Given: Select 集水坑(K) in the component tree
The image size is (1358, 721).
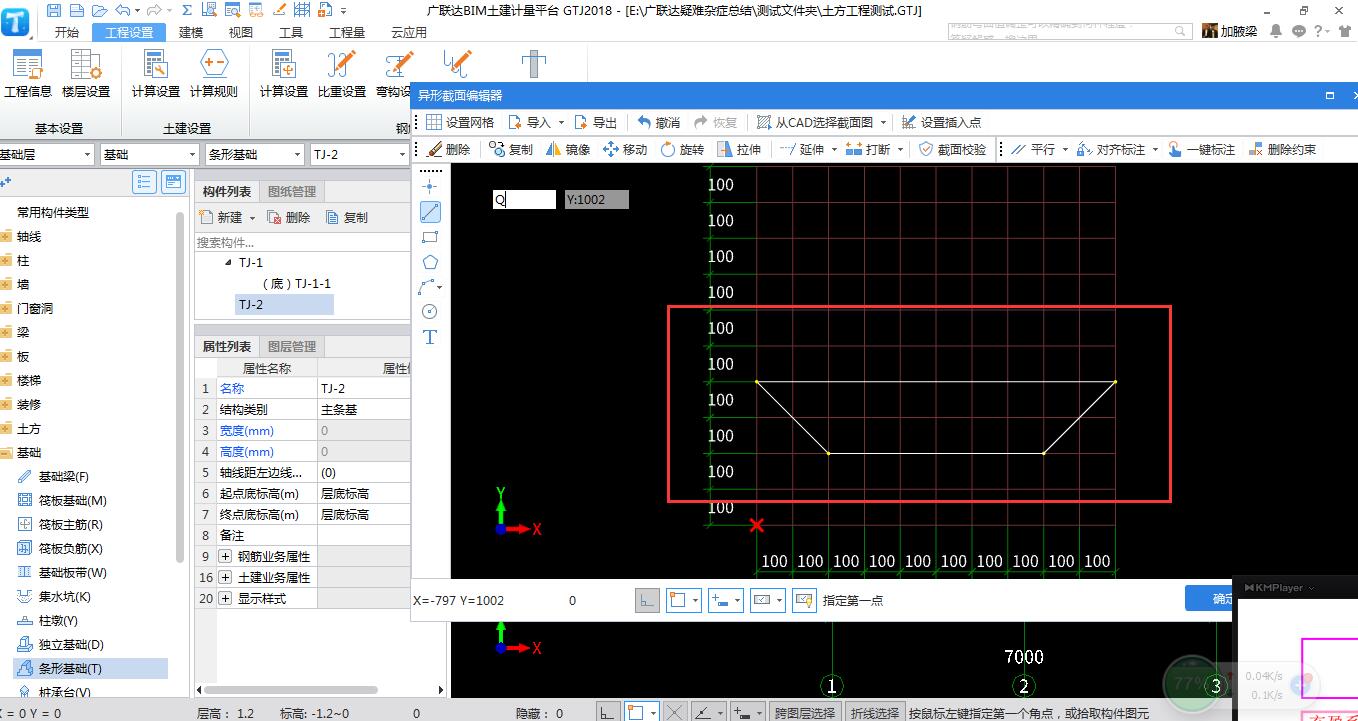Looking at the screenshot, I should 55,596.
